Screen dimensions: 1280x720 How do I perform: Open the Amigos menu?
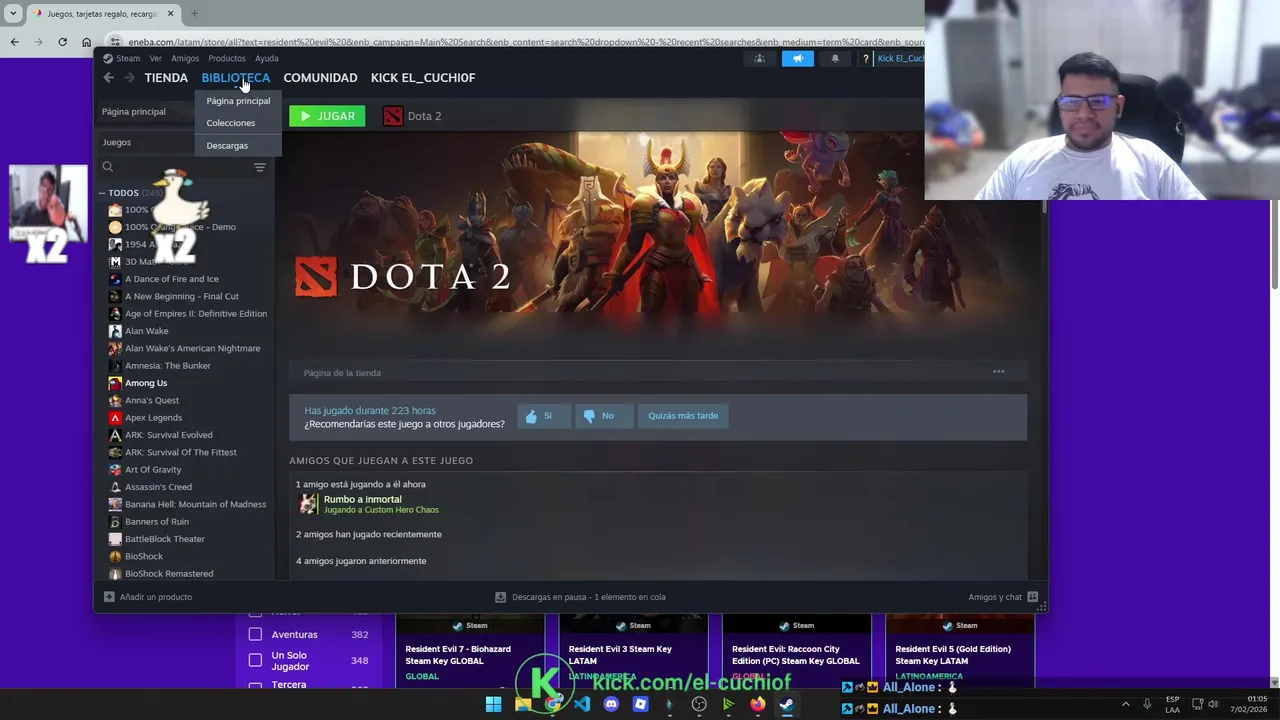click(185, 58)
